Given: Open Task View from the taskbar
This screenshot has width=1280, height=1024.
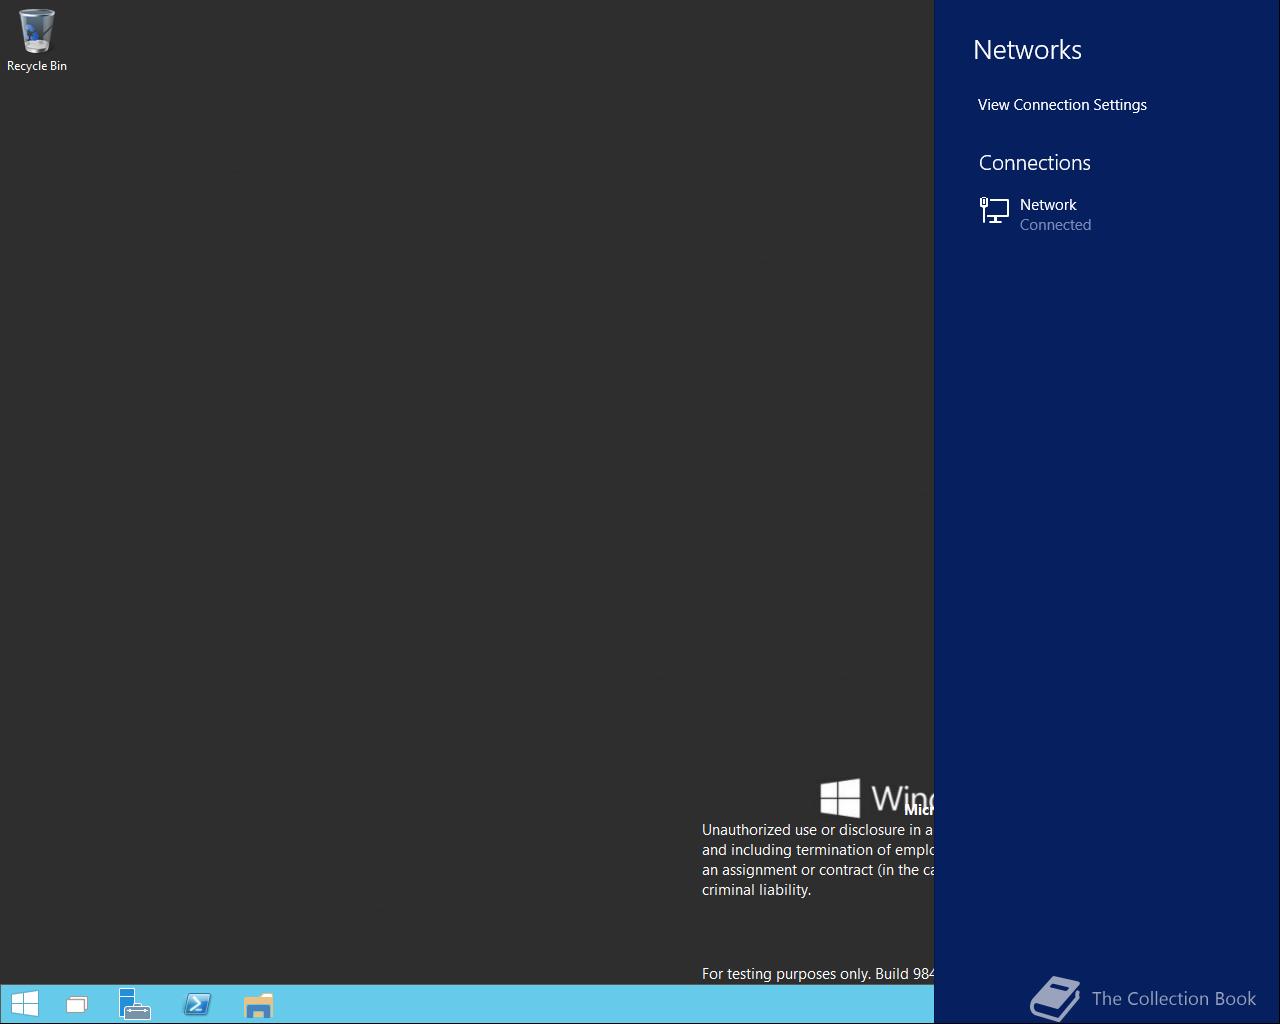Looking at the screenshot, I should [x=77, y=1004].
